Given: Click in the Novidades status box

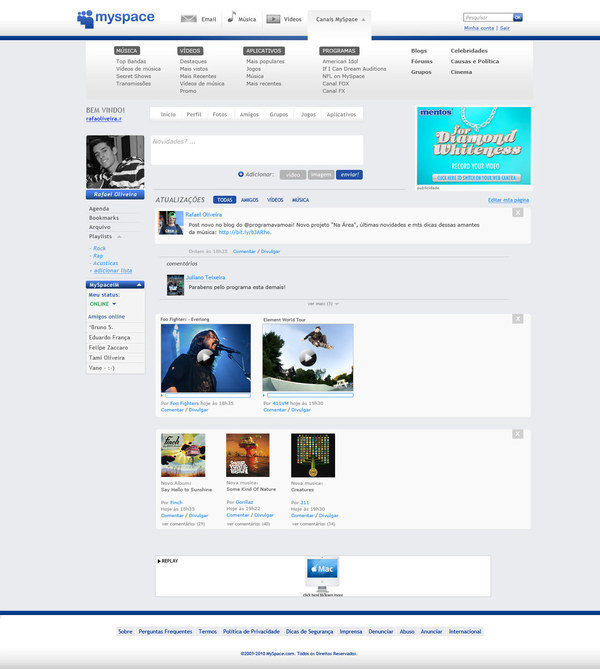Looking at the screenshot, I should [257, 150].
